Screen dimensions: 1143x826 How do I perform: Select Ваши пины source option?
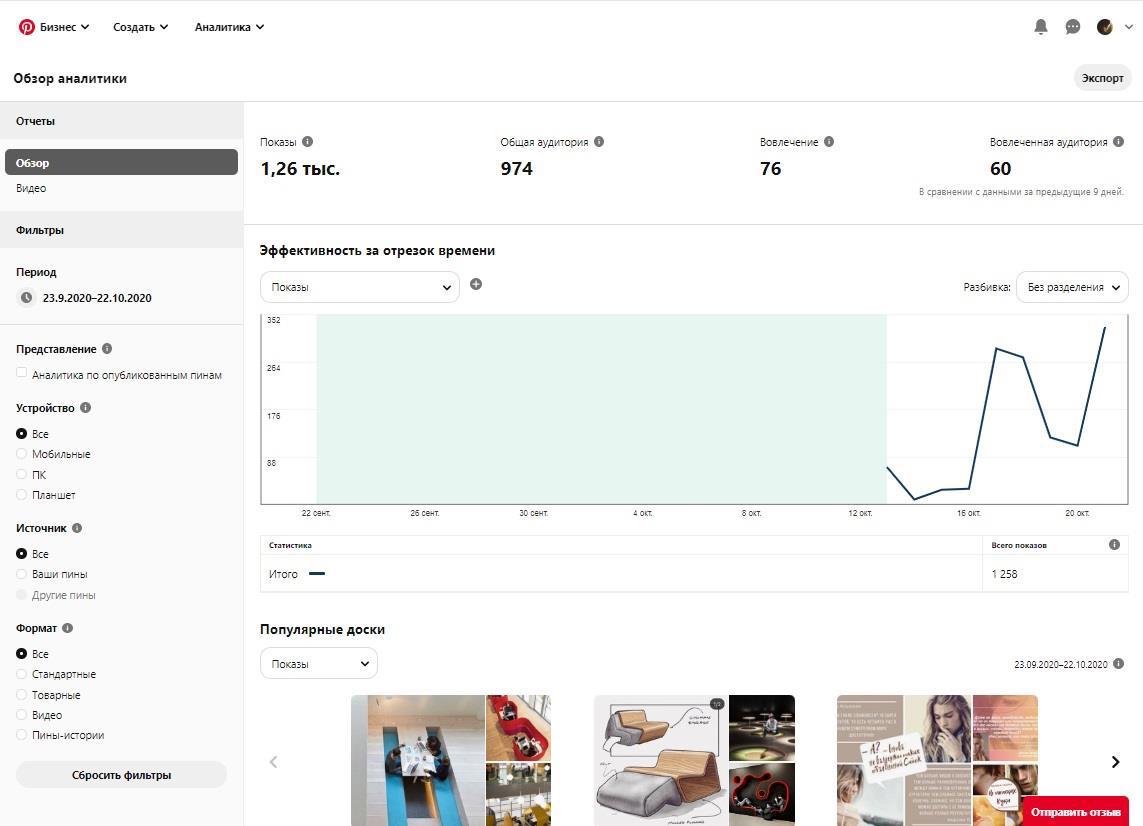22,574
